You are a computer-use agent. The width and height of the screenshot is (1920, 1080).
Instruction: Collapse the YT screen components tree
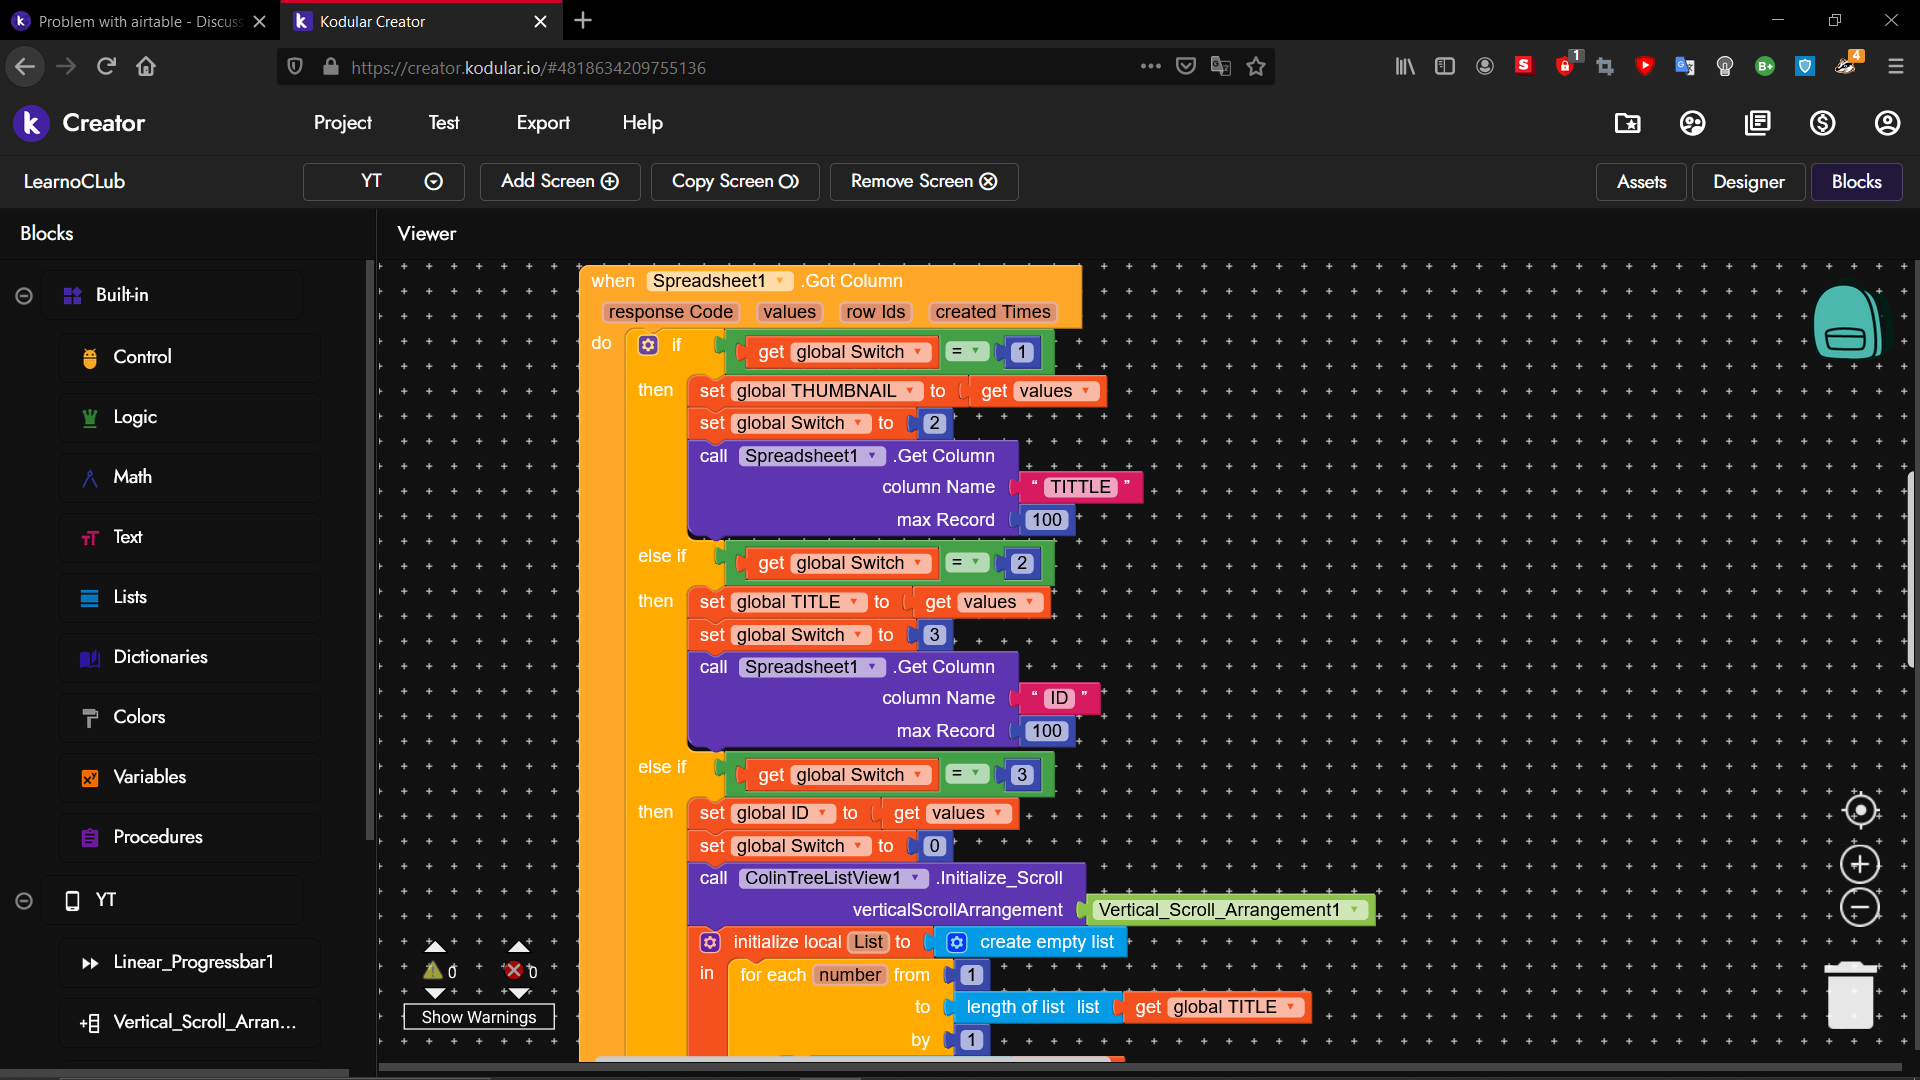coord(24,901)
